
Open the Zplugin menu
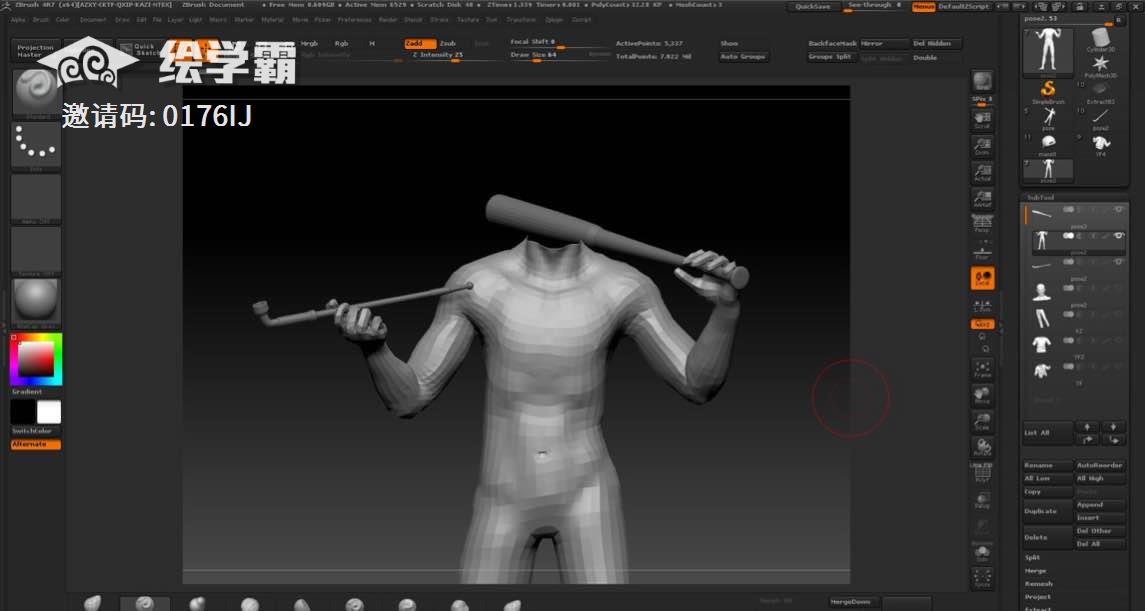[554, 20]
